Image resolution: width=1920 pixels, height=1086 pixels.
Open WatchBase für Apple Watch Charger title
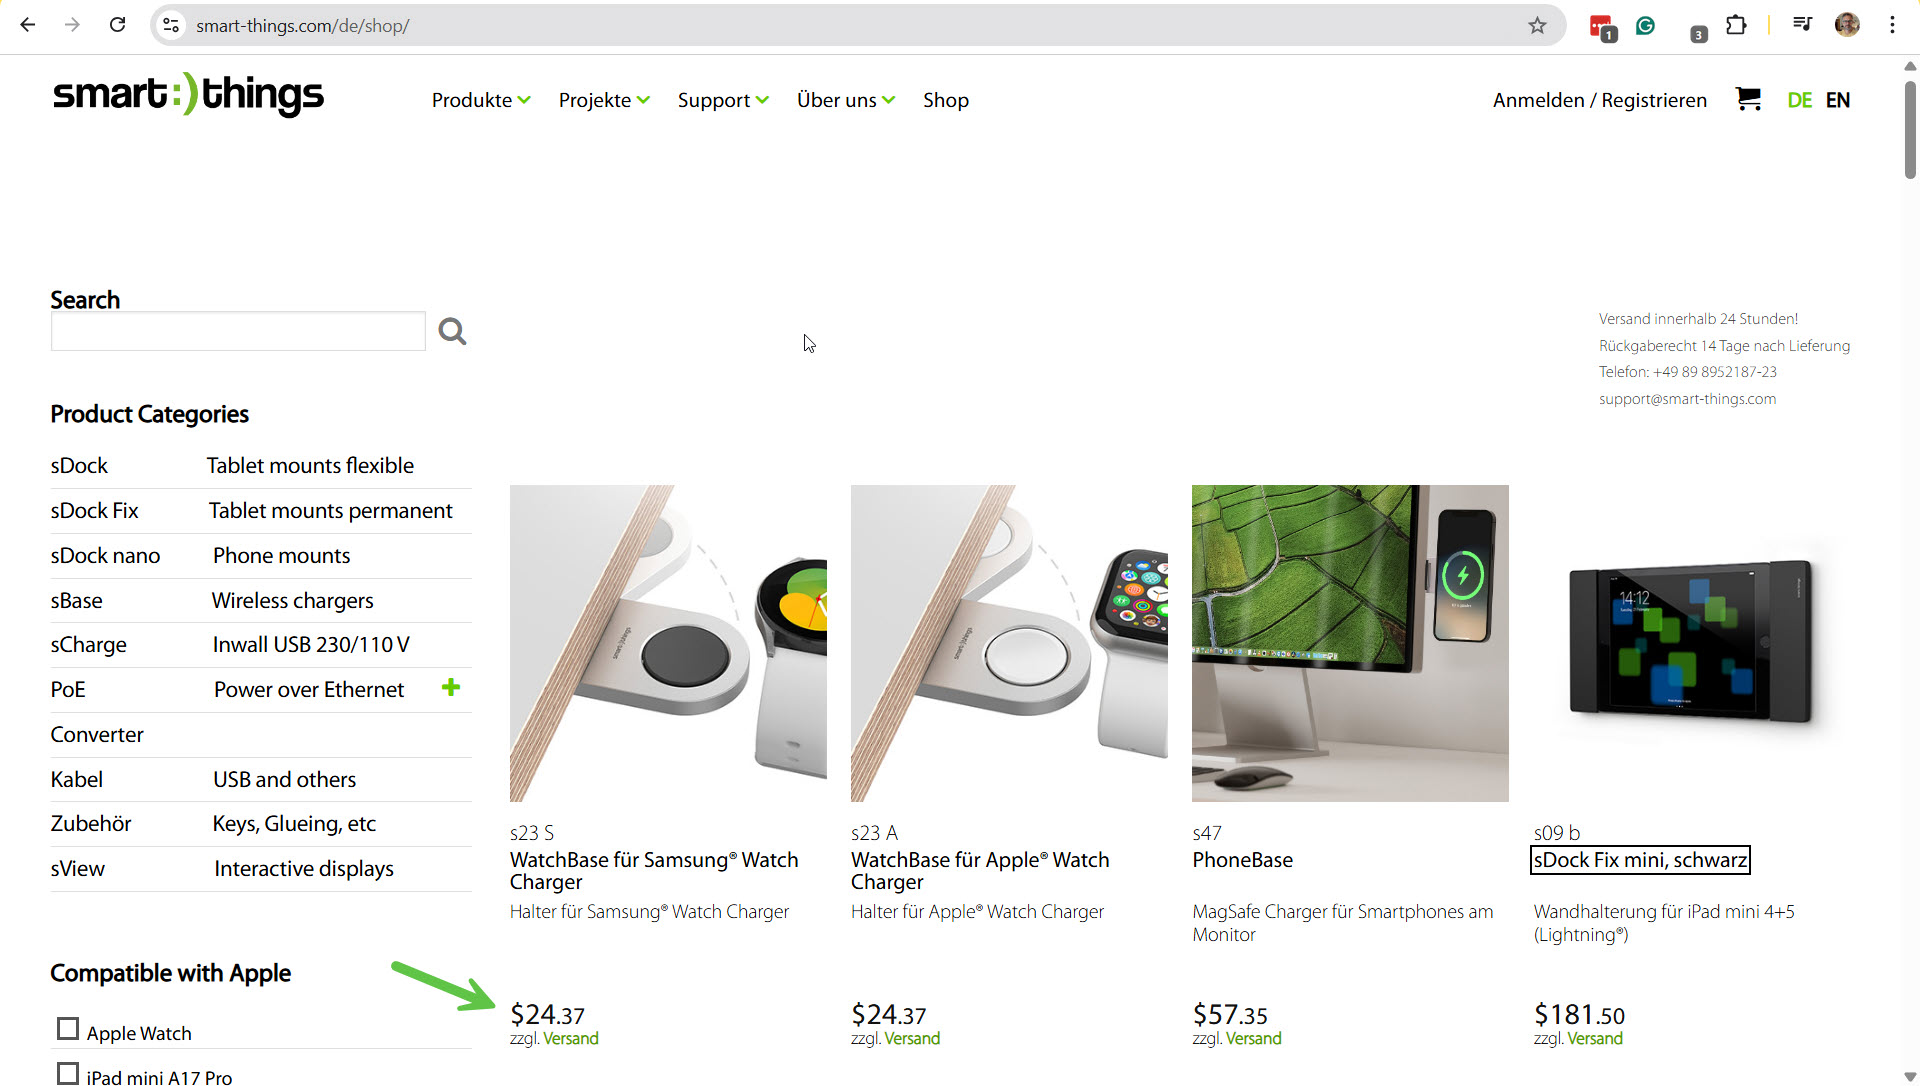click(x=980, y=871)
